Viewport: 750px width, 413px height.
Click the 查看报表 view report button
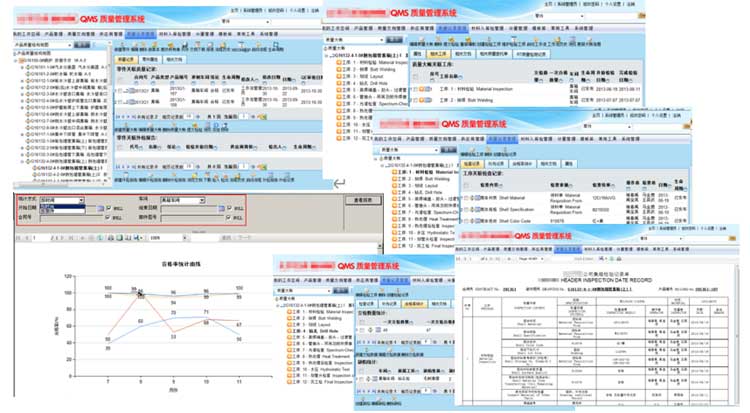(x=363, y=200)
